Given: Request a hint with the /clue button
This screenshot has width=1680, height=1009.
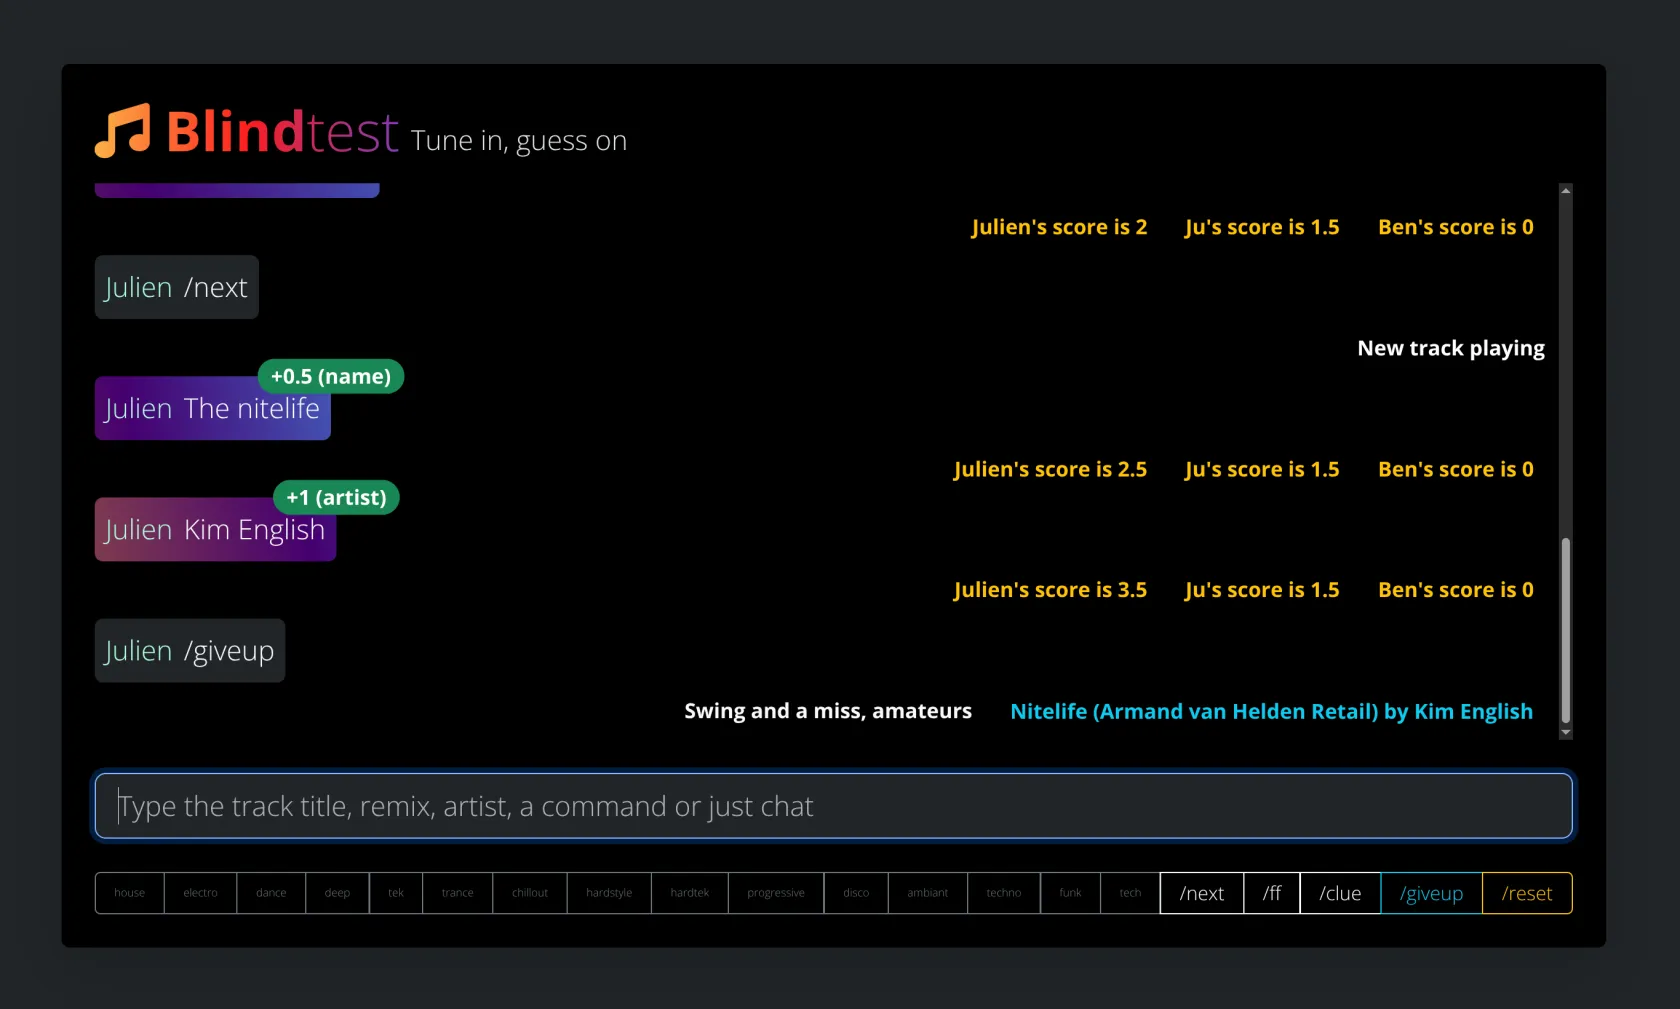Looking at the screenshot, I should click(1339, 893).
